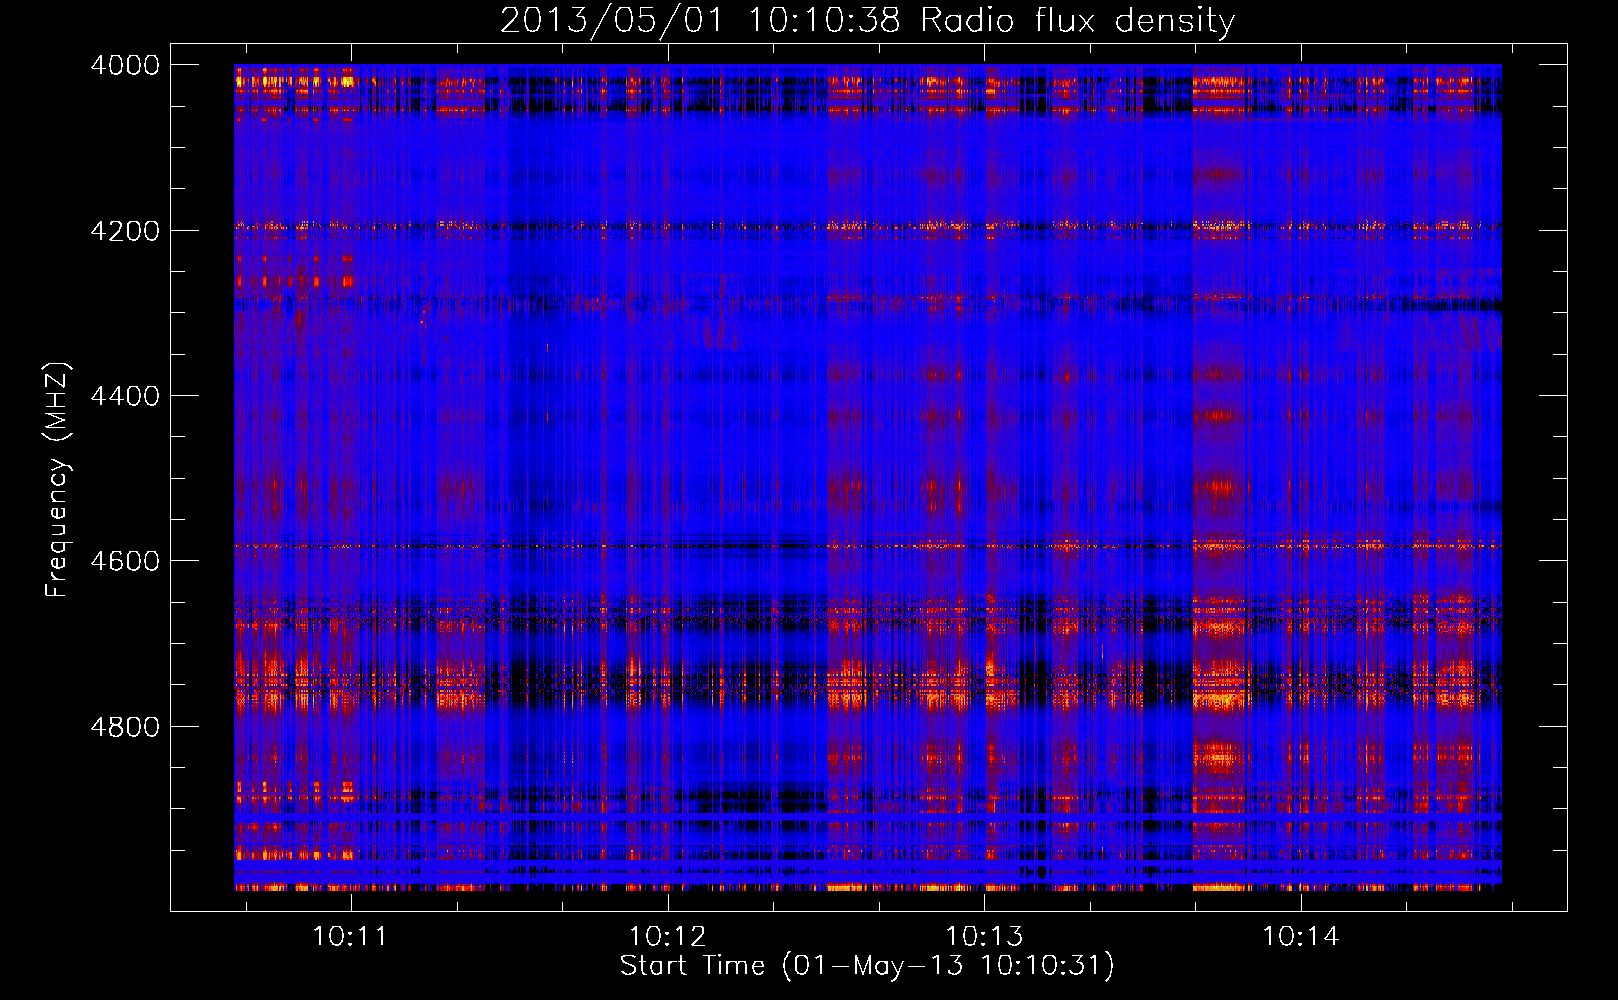Select the 4000 frequency tick label

coord(125,65)
